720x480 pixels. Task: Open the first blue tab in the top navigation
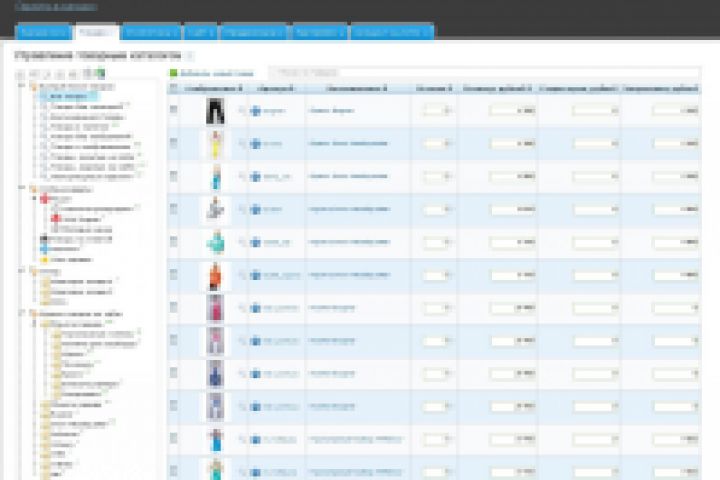[43, 32]
